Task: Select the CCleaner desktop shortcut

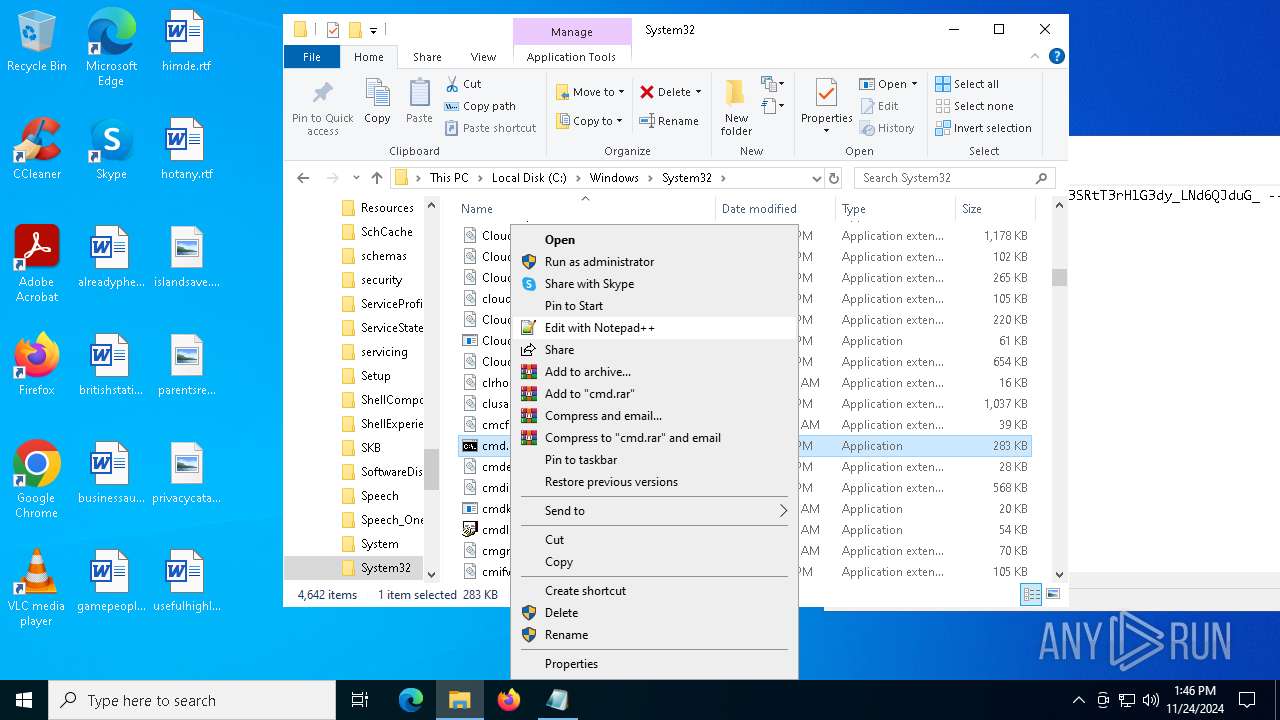Action: (x=37, y=148)
